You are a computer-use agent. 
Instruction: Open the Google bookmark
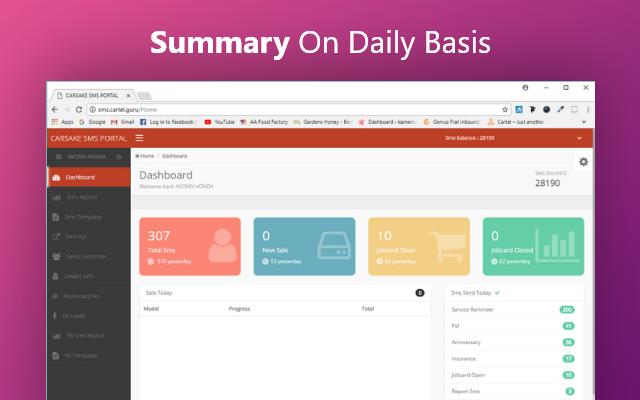(x=92, y=122)
